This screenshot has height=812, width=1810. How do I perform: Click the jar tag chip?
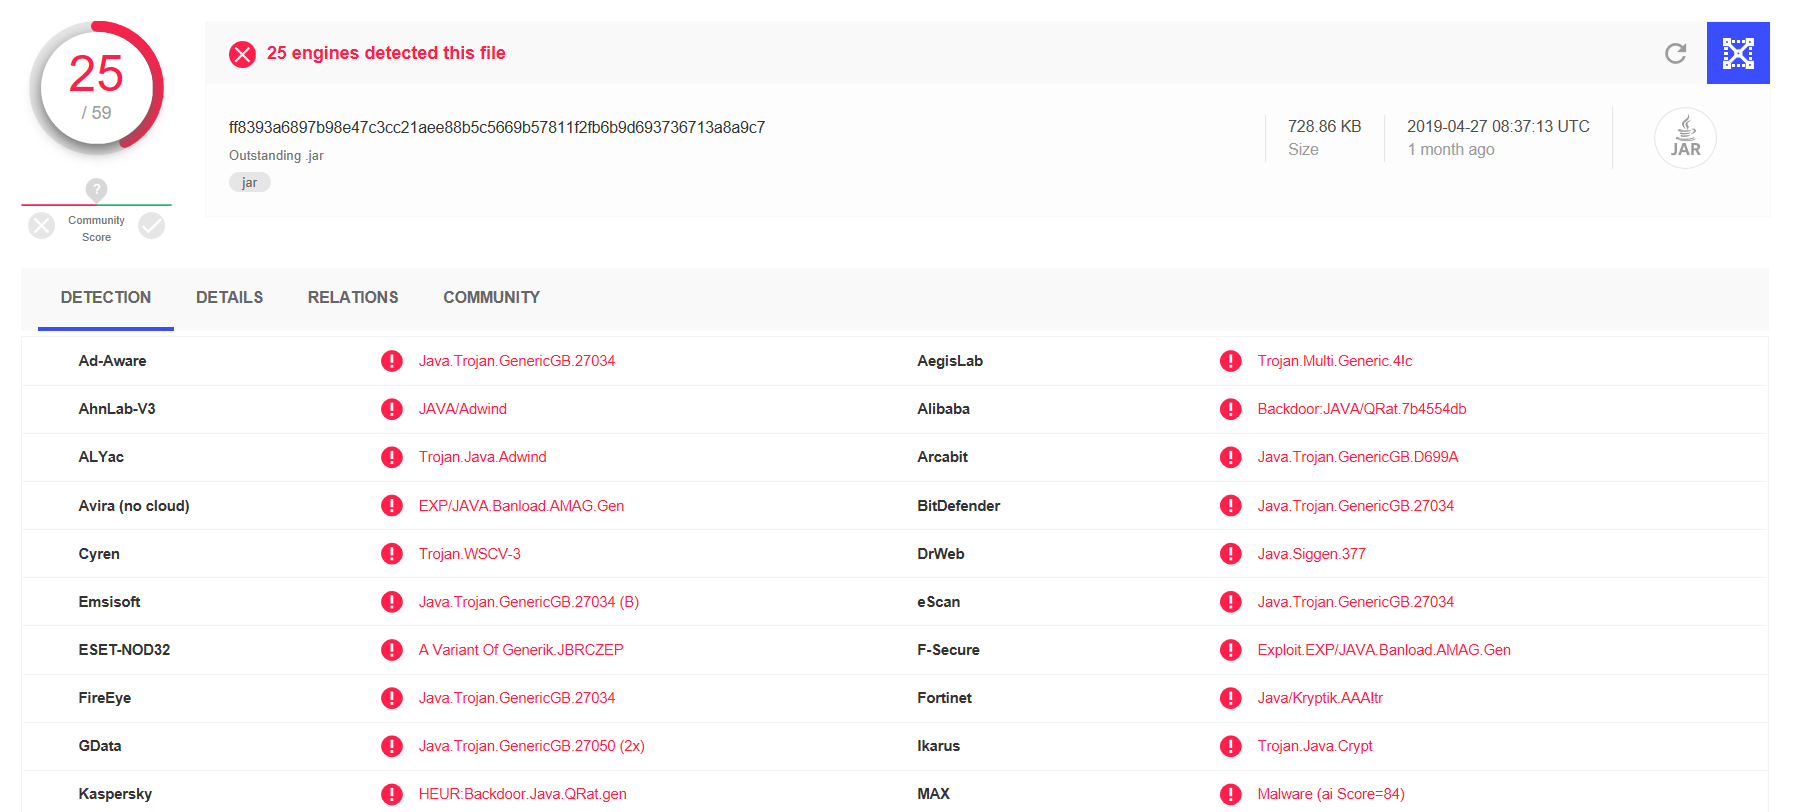click(250, 182)
